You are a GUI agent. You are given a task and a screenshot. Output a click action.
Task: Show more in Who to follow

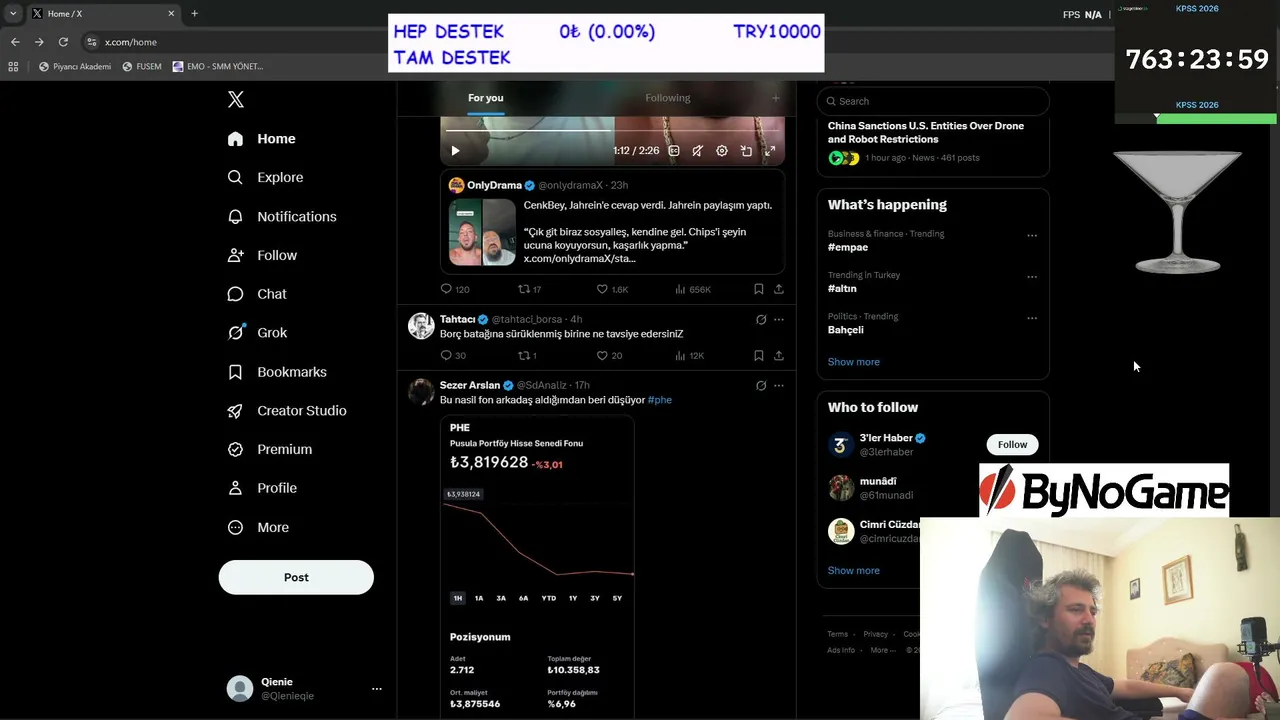point(854,571)
